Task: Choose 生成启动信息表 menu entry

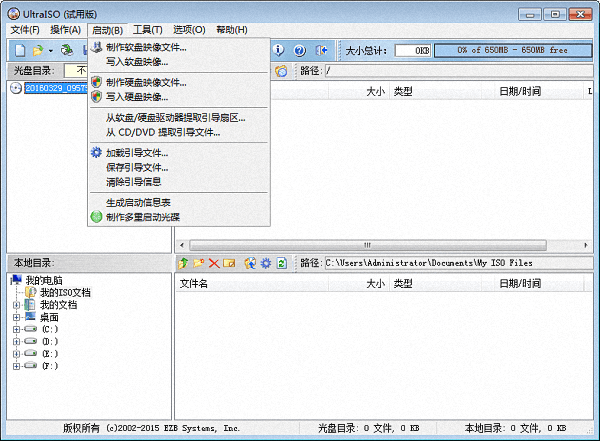Action: tap(179, 203)
